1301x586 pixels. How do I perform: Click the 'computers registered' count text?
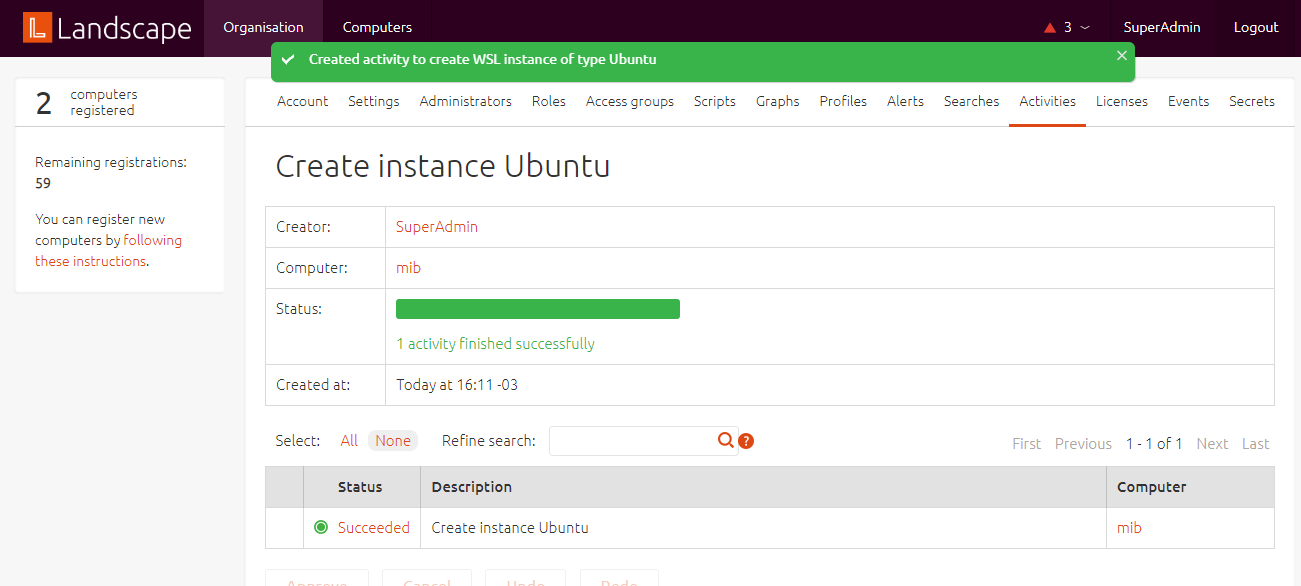point(104,102)
